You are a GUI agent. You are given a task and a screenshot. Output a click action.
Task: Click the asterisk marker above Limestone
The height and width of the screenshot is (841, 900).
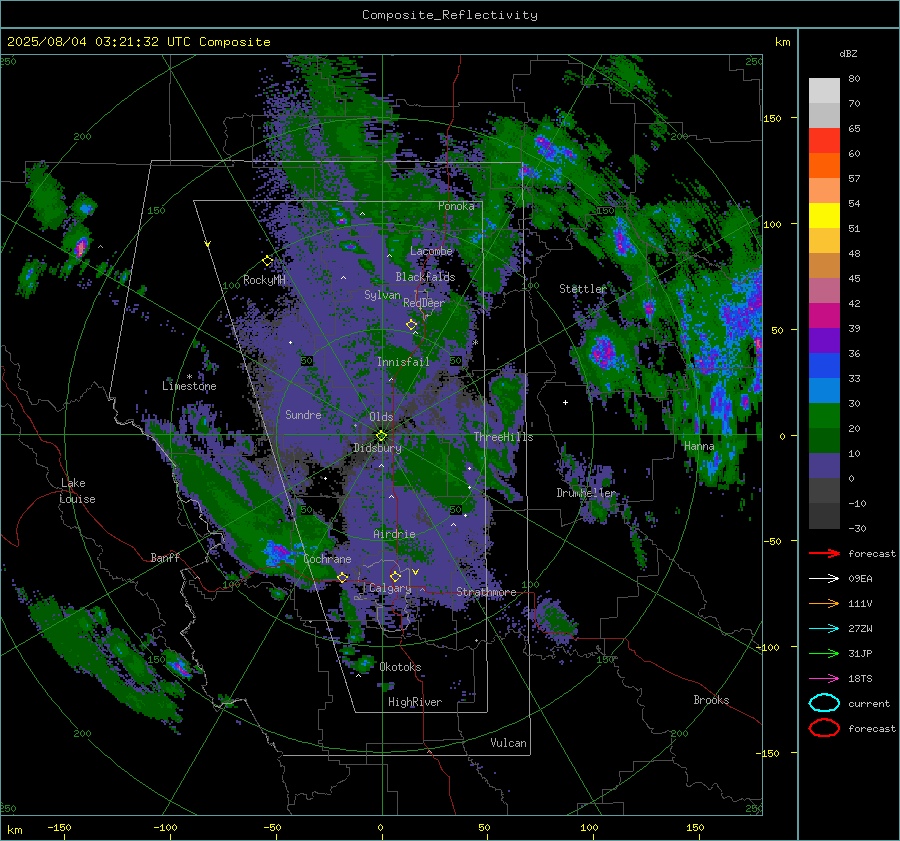pyautogui.click(x=189, y=377)
